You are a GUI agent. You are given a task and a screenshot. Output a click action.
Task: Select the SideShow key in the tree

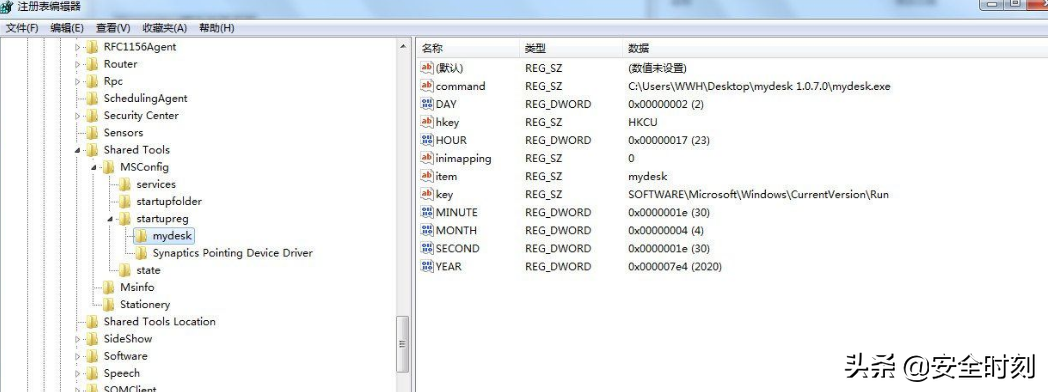pos(128,339)
